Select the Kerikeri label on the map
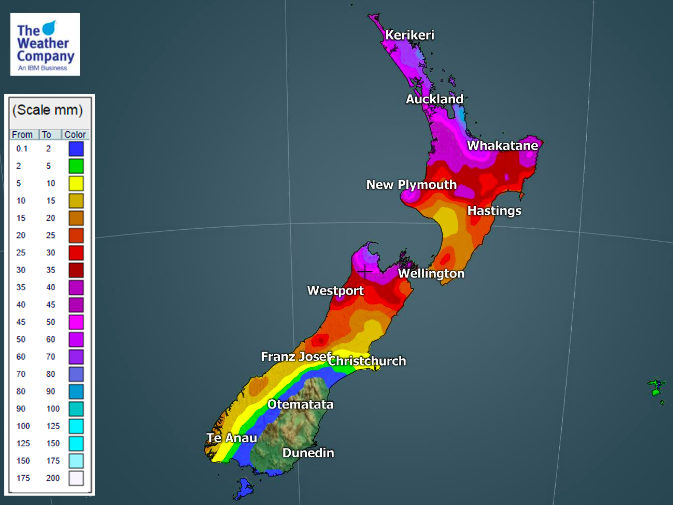This screenshot has width=673, height=505. (410, 35)
